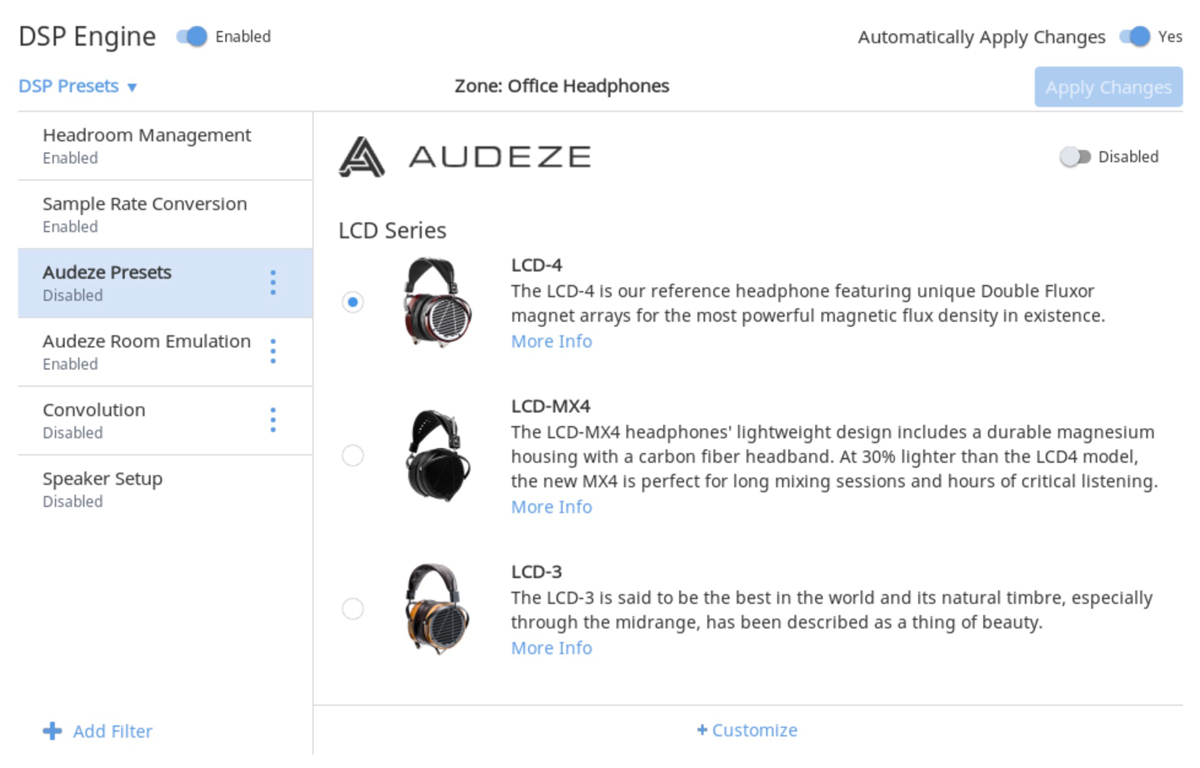Select Sample Rate Conversion filter
Screen dimensions: 1200x768
click(x=145, y=214)
